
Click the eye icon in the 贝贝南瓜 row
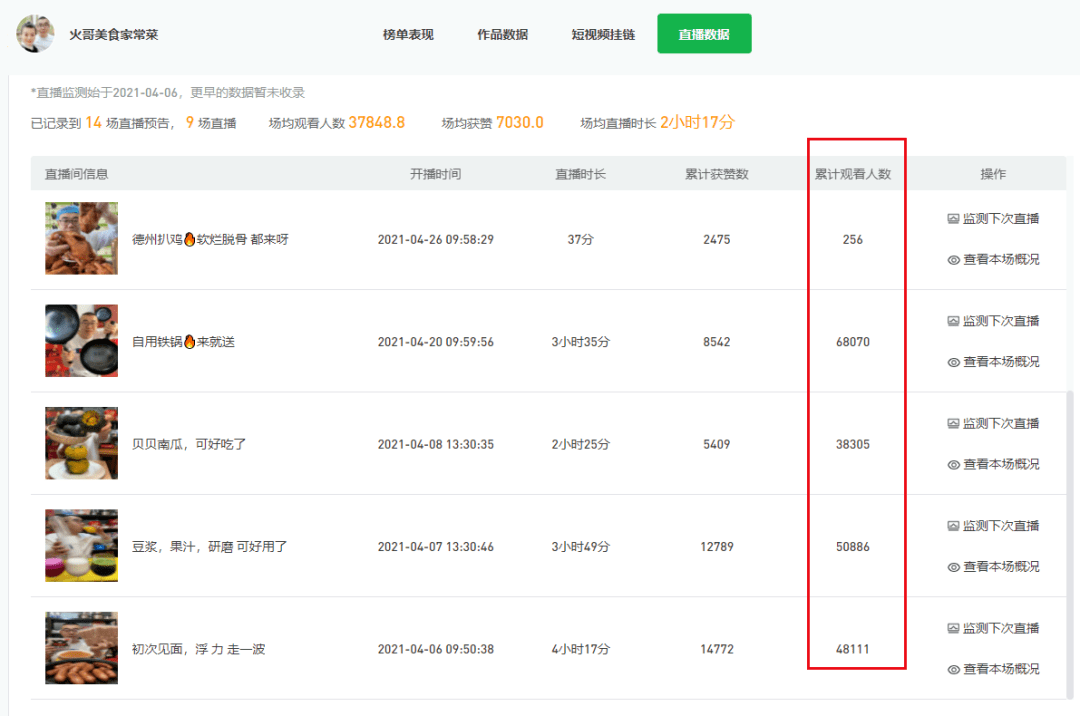(953, 465)
